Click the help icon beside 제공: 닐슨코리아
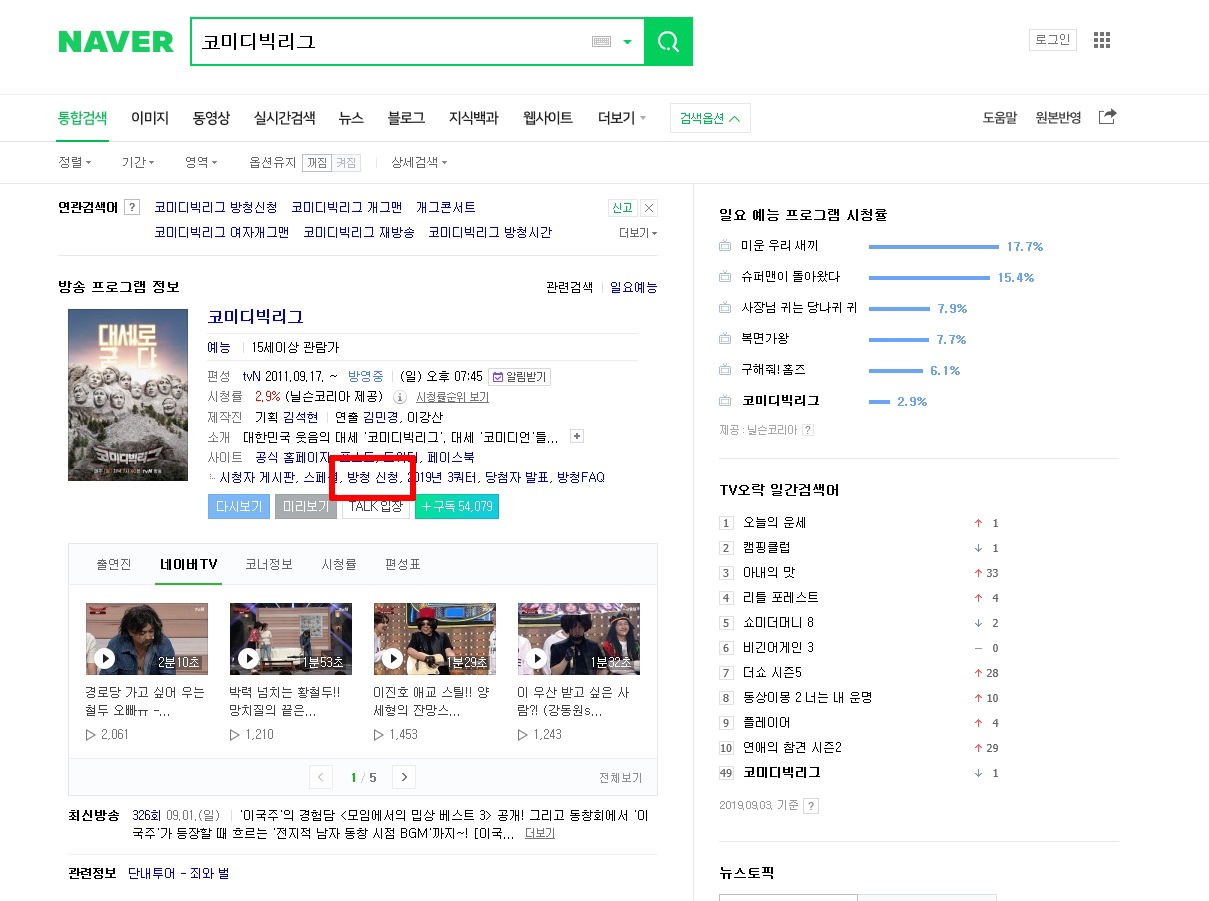 point(808,430)
